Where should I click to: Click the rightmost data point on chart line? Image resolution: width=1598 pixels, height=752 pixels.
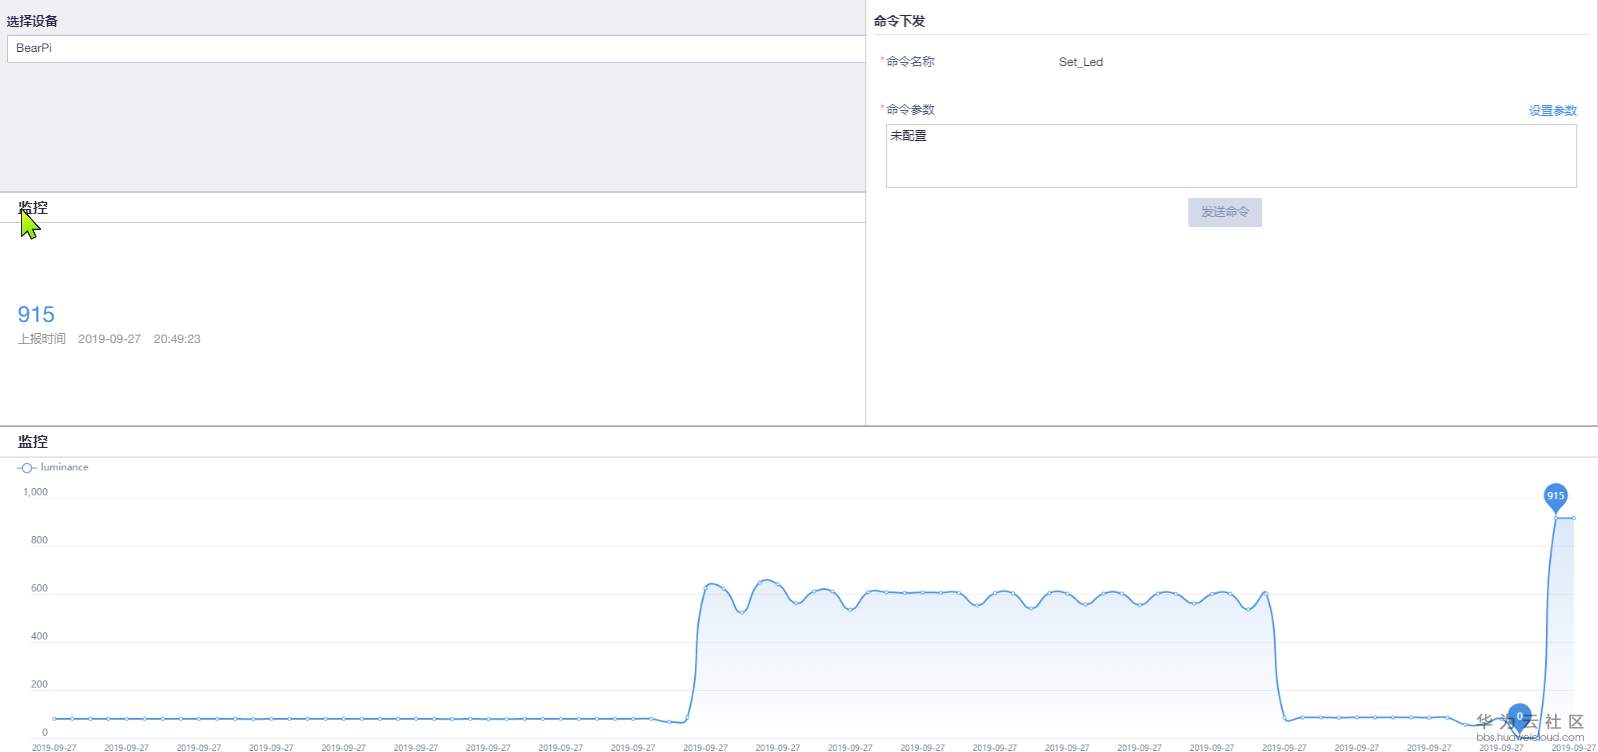(1573, 518)
